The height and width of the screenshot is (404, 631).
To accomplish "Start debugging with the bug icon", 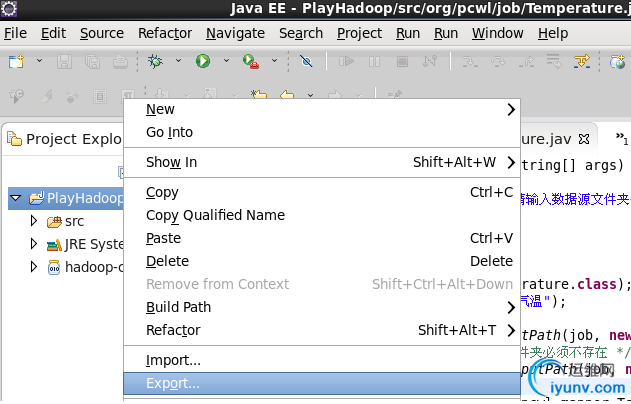I will (x=155, y=62).
